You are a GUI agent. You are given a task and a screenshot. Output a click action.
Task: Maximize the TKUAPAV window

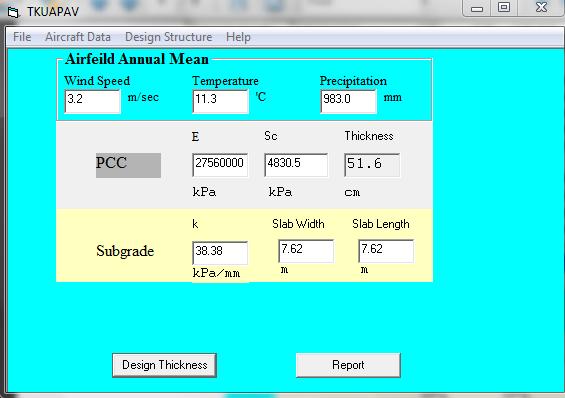click(504, 8)
